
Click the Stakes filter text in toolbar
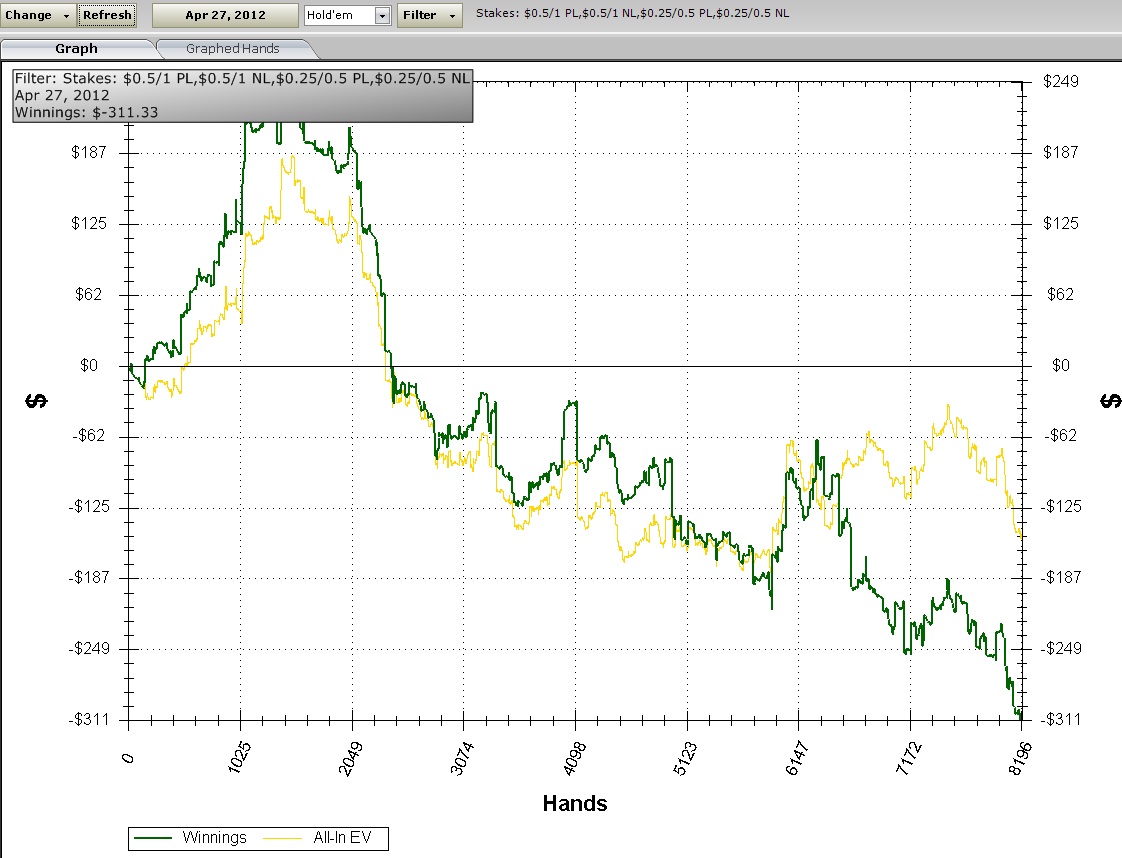[632, 15]
